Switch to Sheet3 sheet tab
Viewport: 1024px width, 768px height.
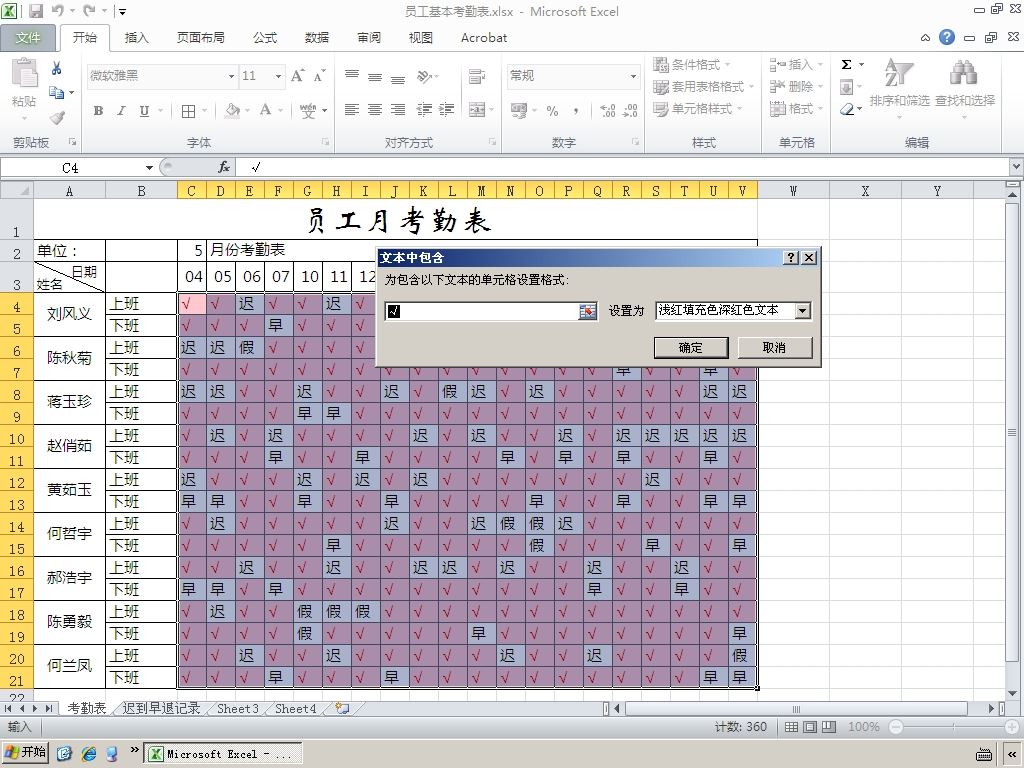pos(238,709)
